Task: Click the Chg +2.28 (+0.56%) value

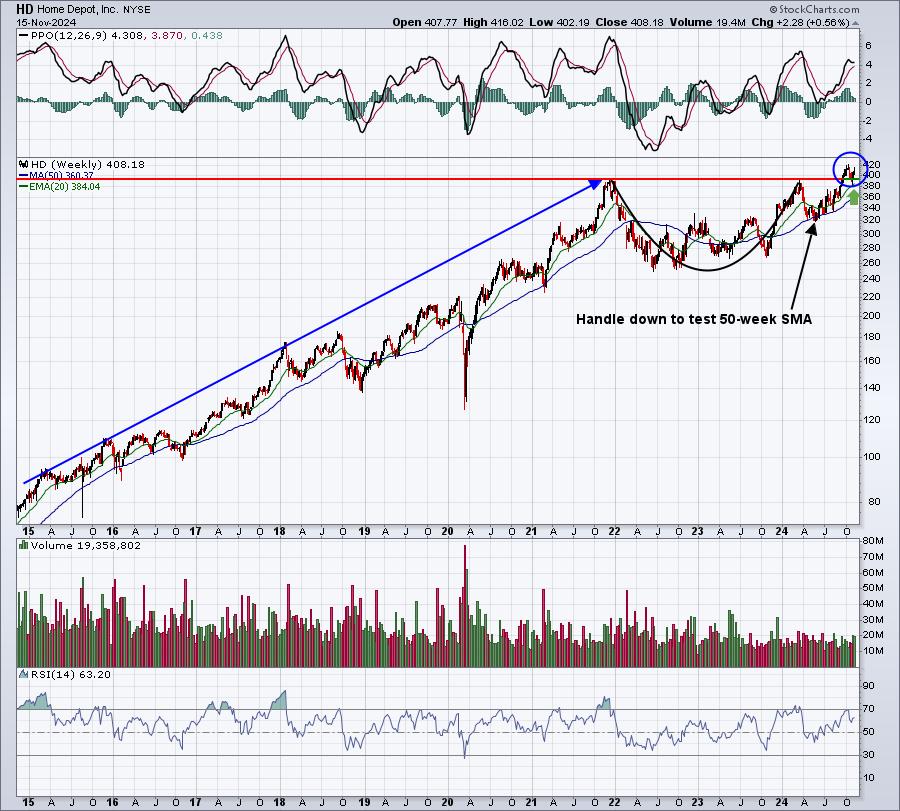Action: [x=800, y=22]
